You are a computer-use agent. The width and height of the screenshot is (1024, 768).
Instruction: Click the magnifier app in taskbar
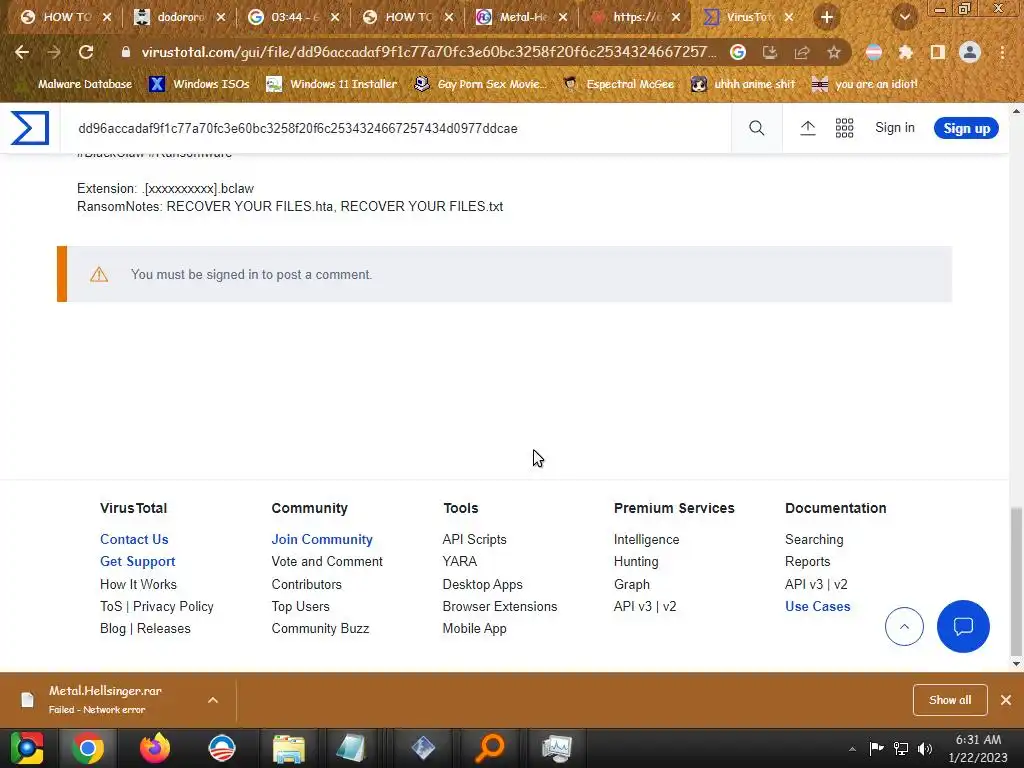click(x=490, y=748)
